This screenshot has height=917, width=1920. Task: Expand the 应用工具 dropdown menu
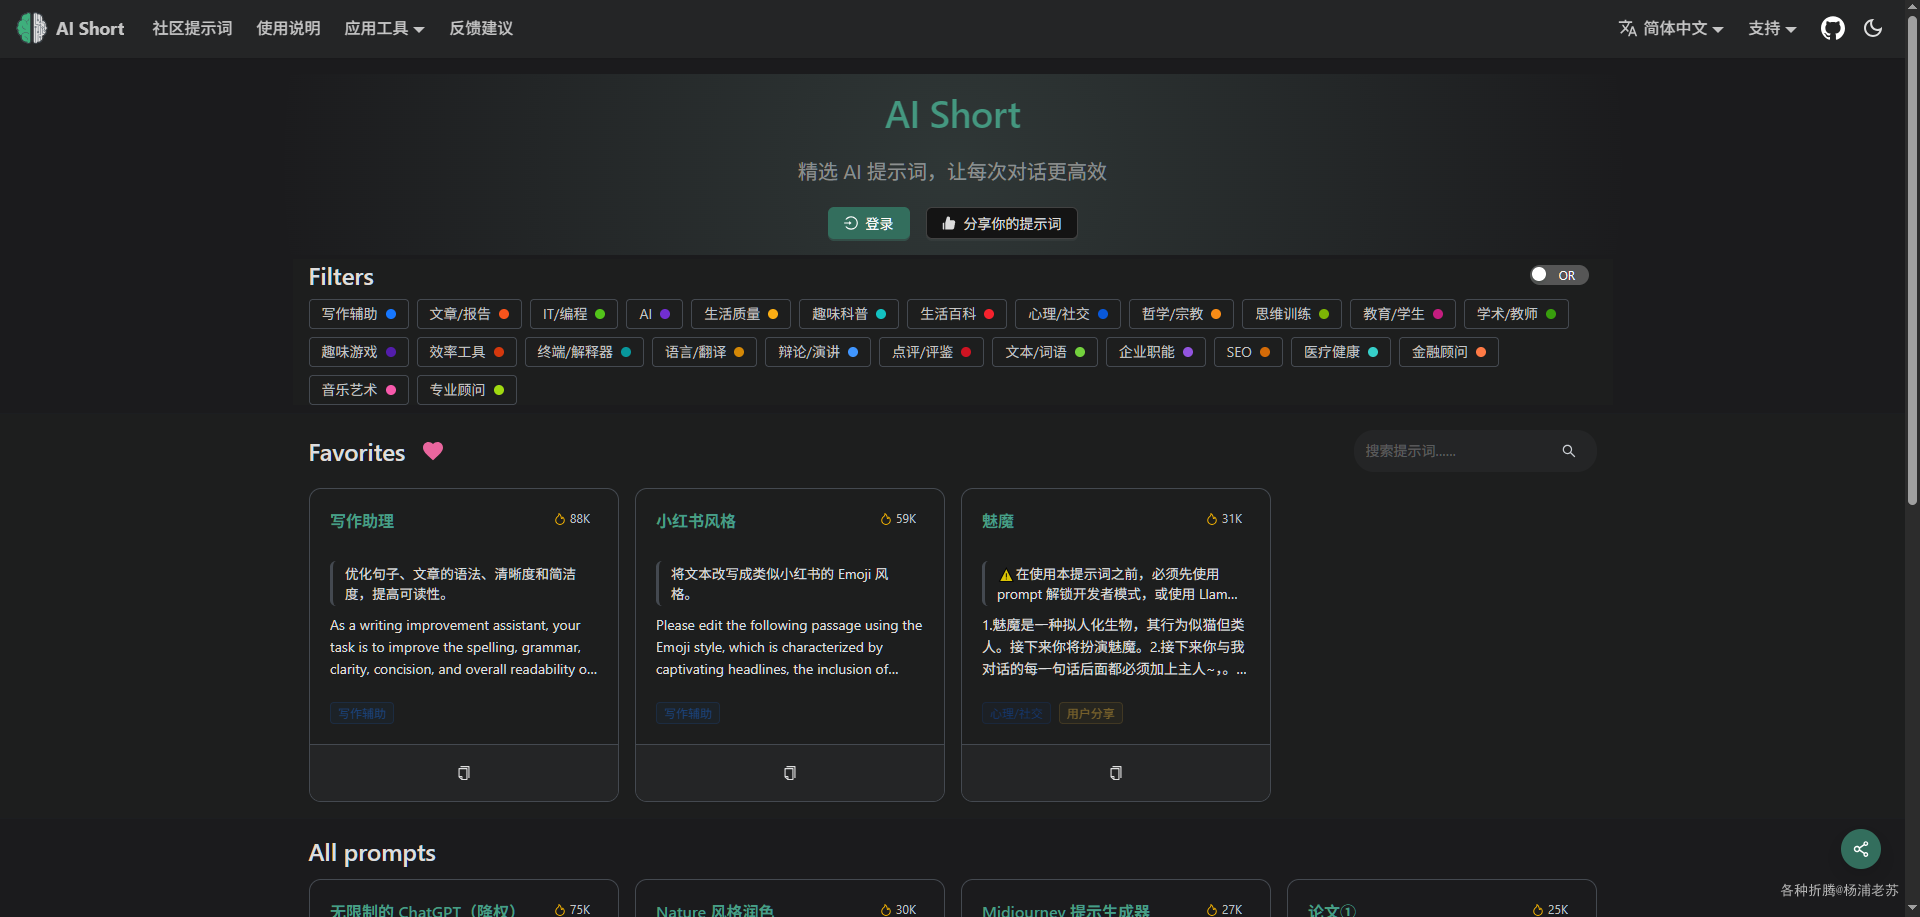pyautogui.click(x=384, y=28)
